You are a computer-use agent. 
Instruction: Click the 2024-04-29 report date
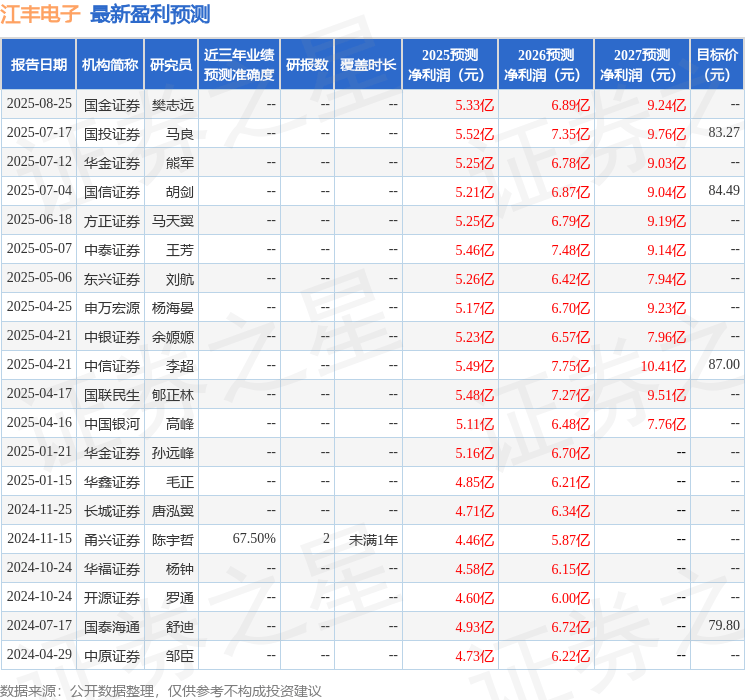39,654
